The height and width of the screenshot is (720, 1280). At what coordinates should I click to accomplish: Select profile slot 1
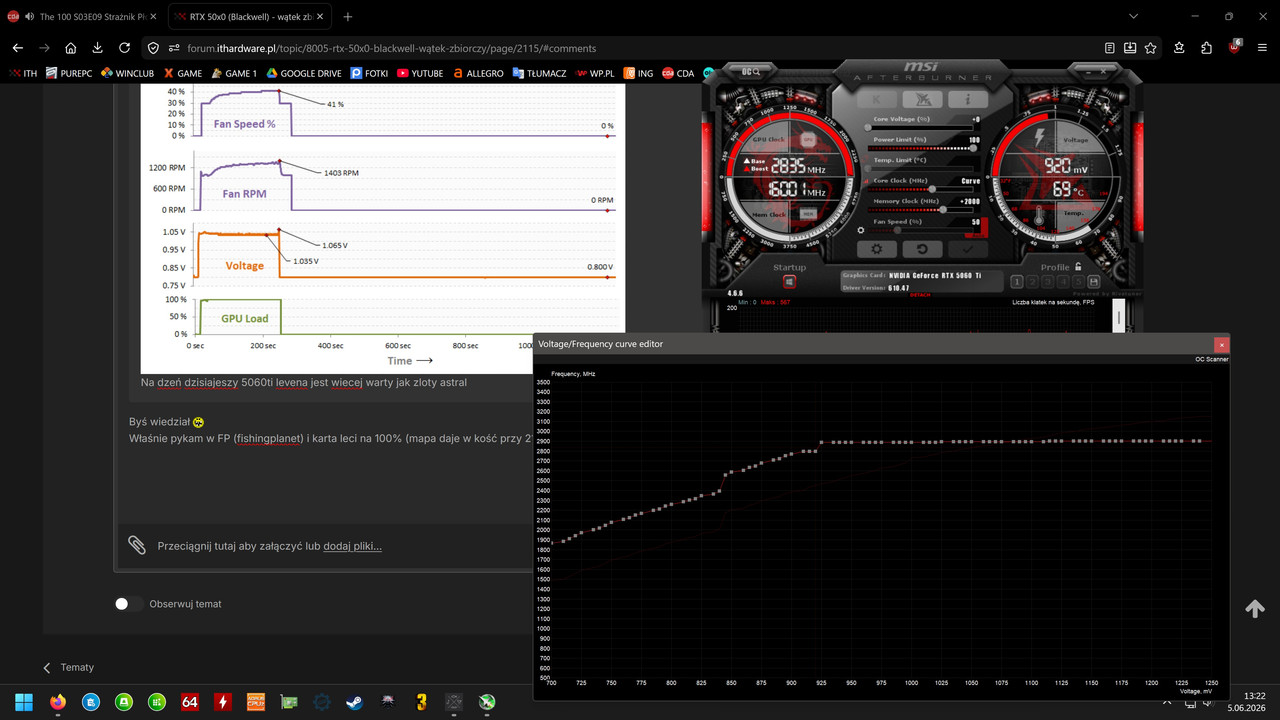pyautogui.click(x=1017, y=282)
